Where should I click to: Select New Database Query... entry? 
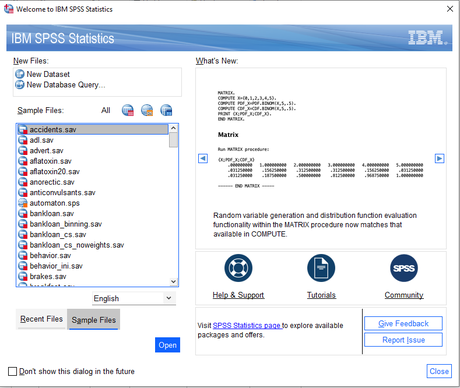[x=66, y=85]
